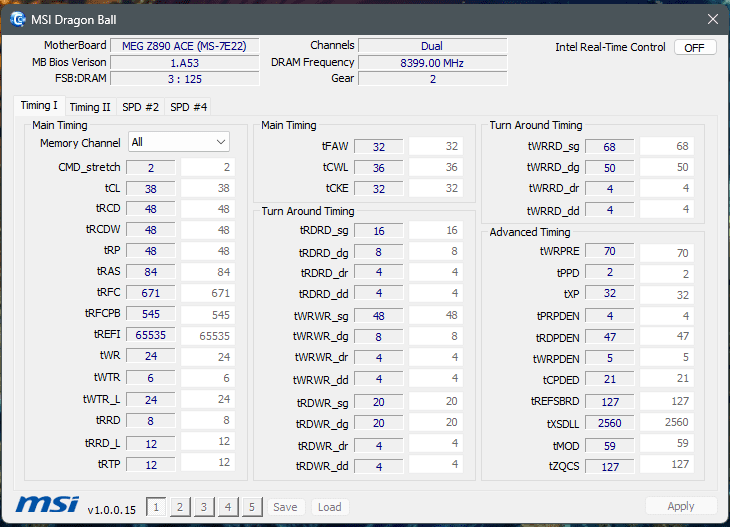Select profile slot 5 button
This screenshot has width=730, height=527.
tap(252, 507)
